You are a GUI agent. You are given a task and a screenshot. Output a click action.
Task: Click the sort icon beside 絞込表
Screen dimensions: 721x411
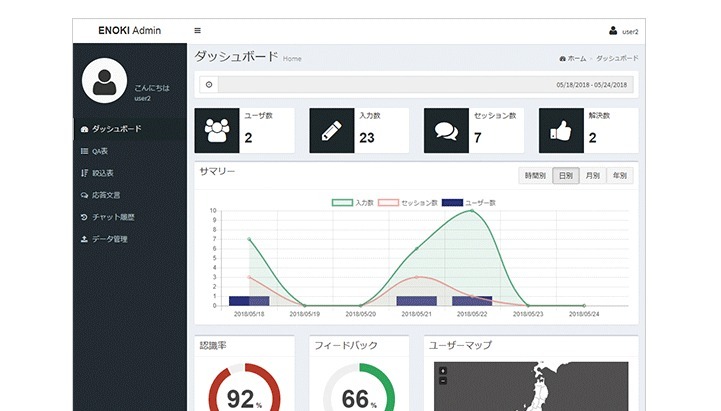pos(84,173)
